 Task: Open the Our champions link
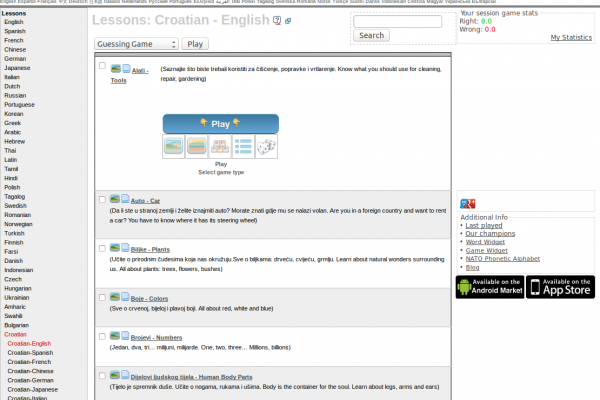490,233
